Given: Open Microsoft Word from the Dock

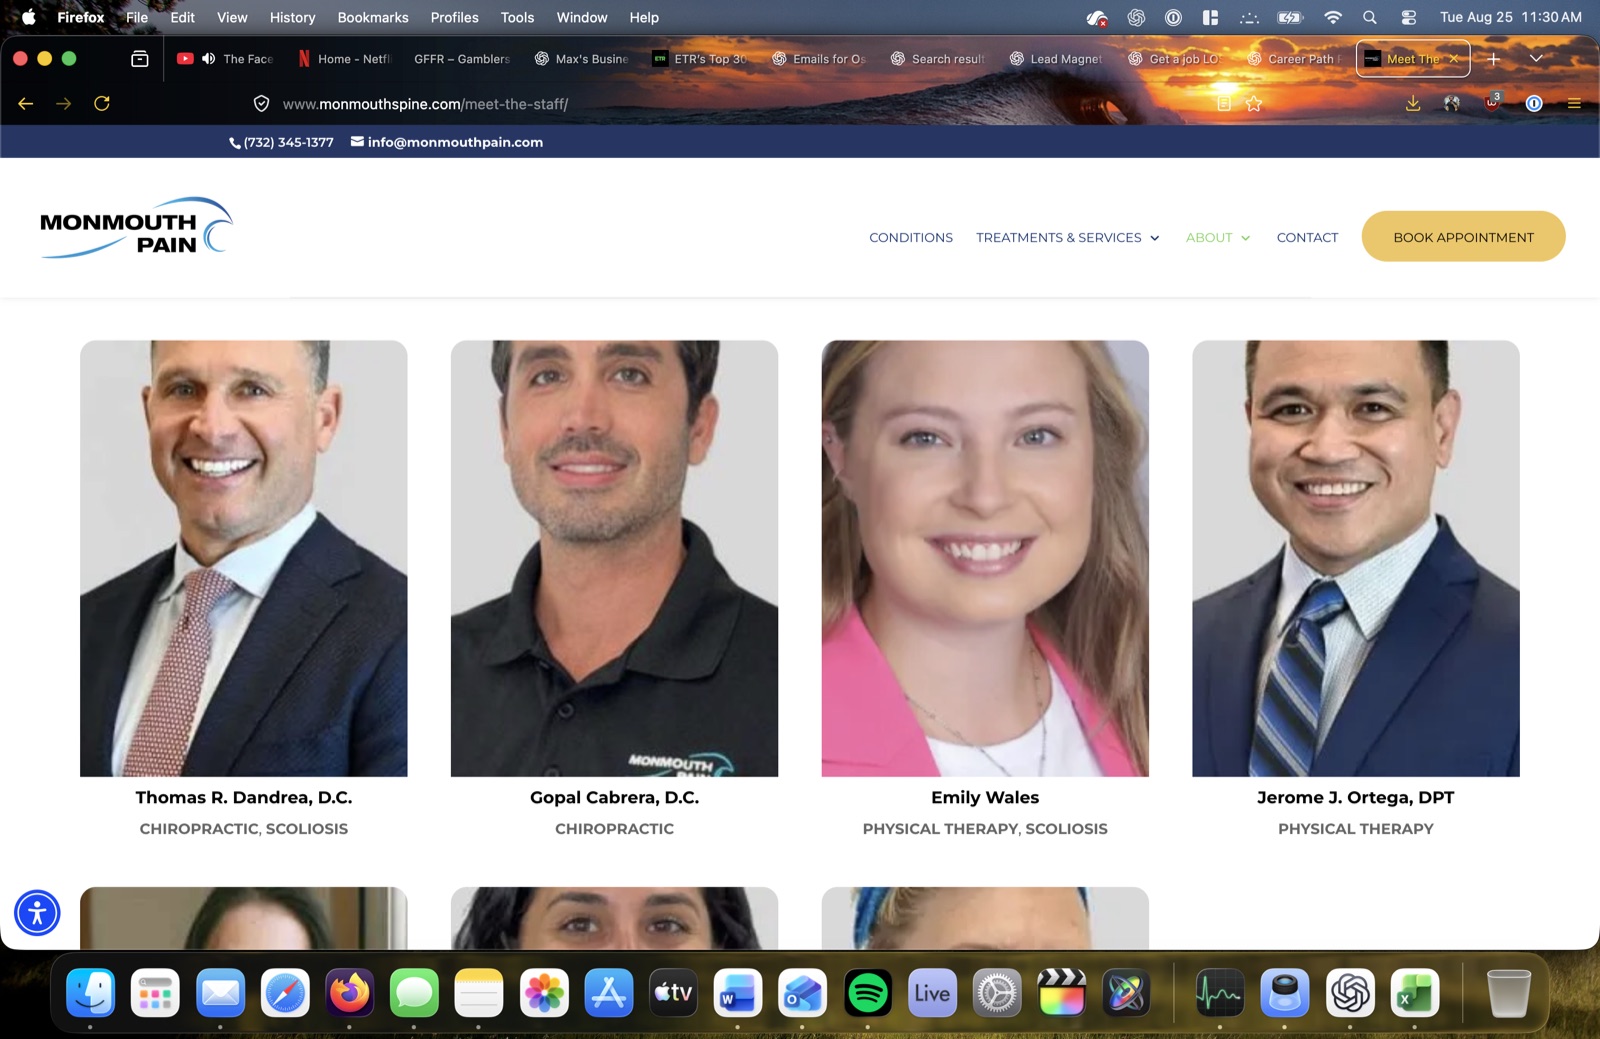Looking at the screenshot, I should click(738, 993).
